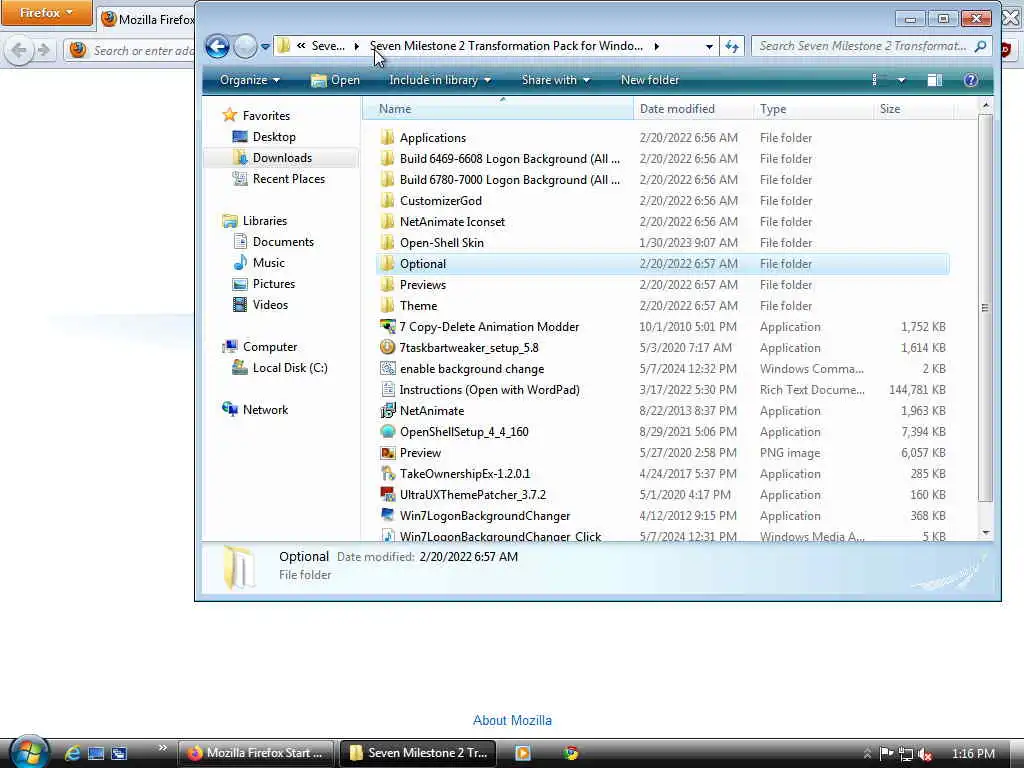Click the Change your view icon
The height and width of the screenshot is (768, 1024).
[x=874, y=80]
